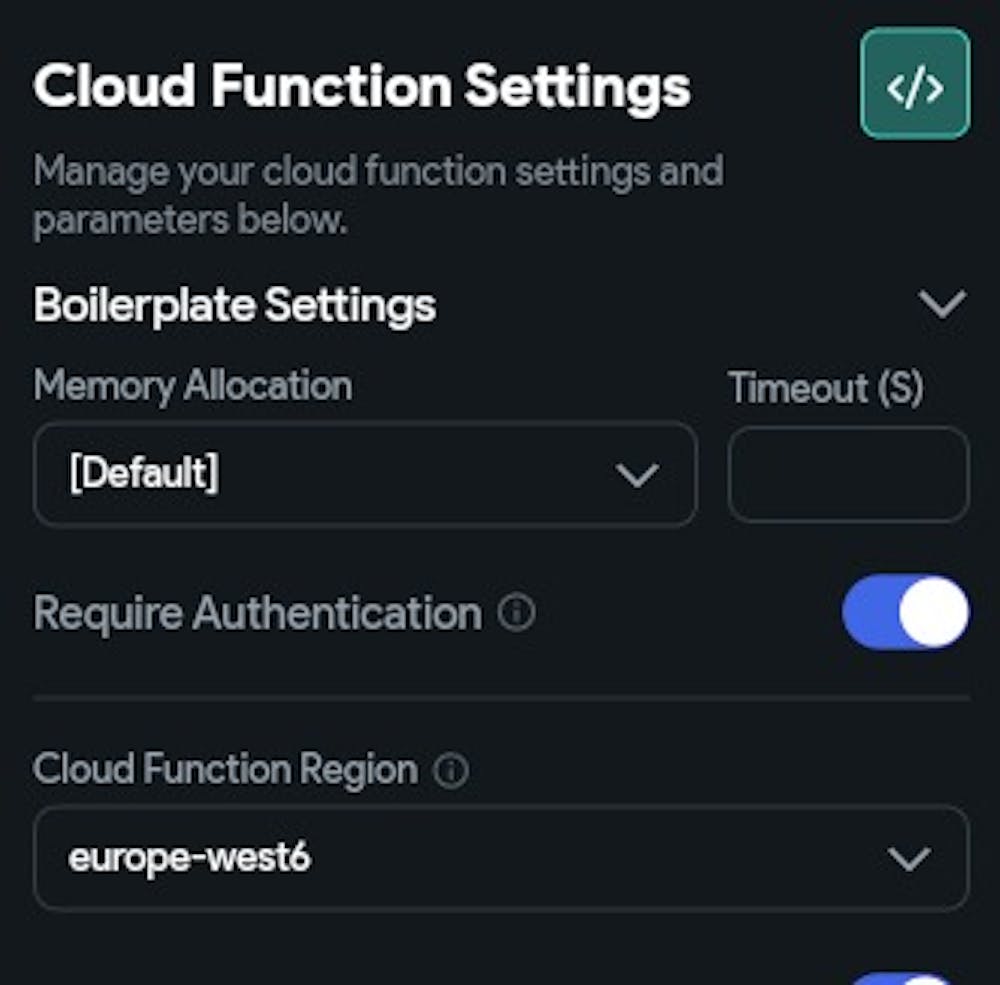This screenshot has width=1000, height=985.
Task: Click the Cloud Function Region label
Action: click(225, 770)
